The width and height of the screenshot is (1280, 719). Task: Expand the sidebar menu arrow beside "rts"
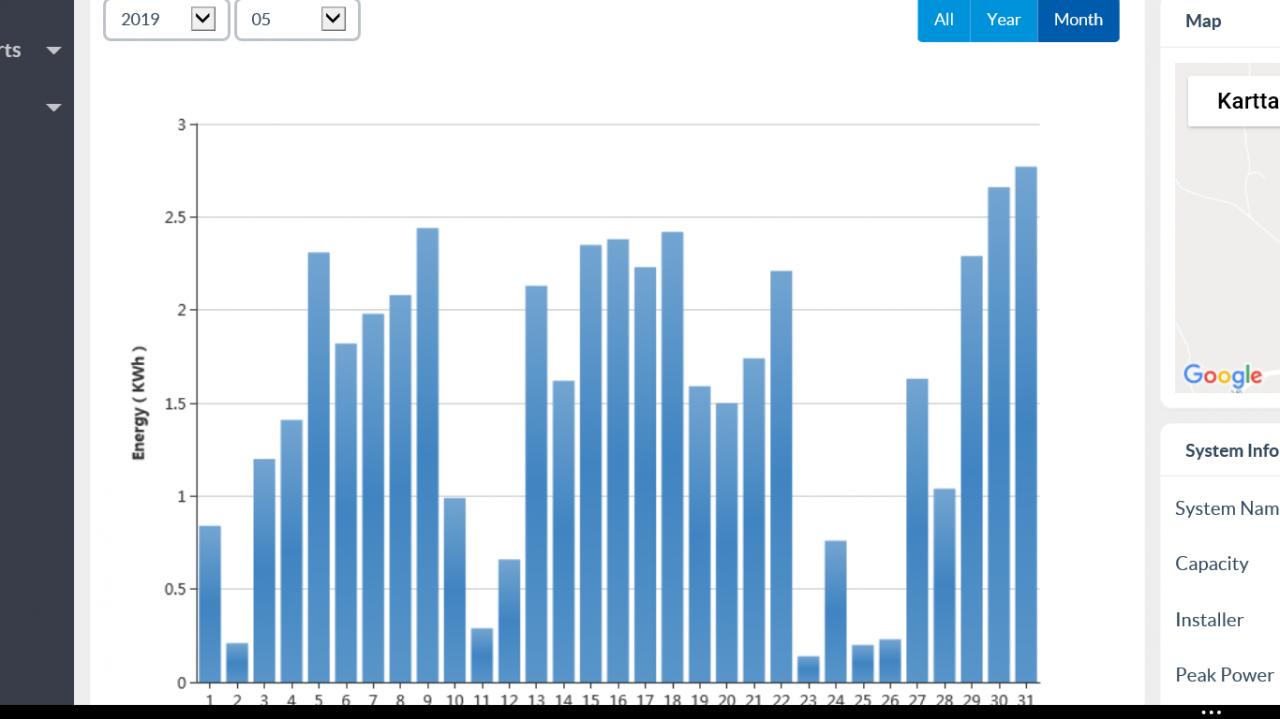click(x=54, y=50)
